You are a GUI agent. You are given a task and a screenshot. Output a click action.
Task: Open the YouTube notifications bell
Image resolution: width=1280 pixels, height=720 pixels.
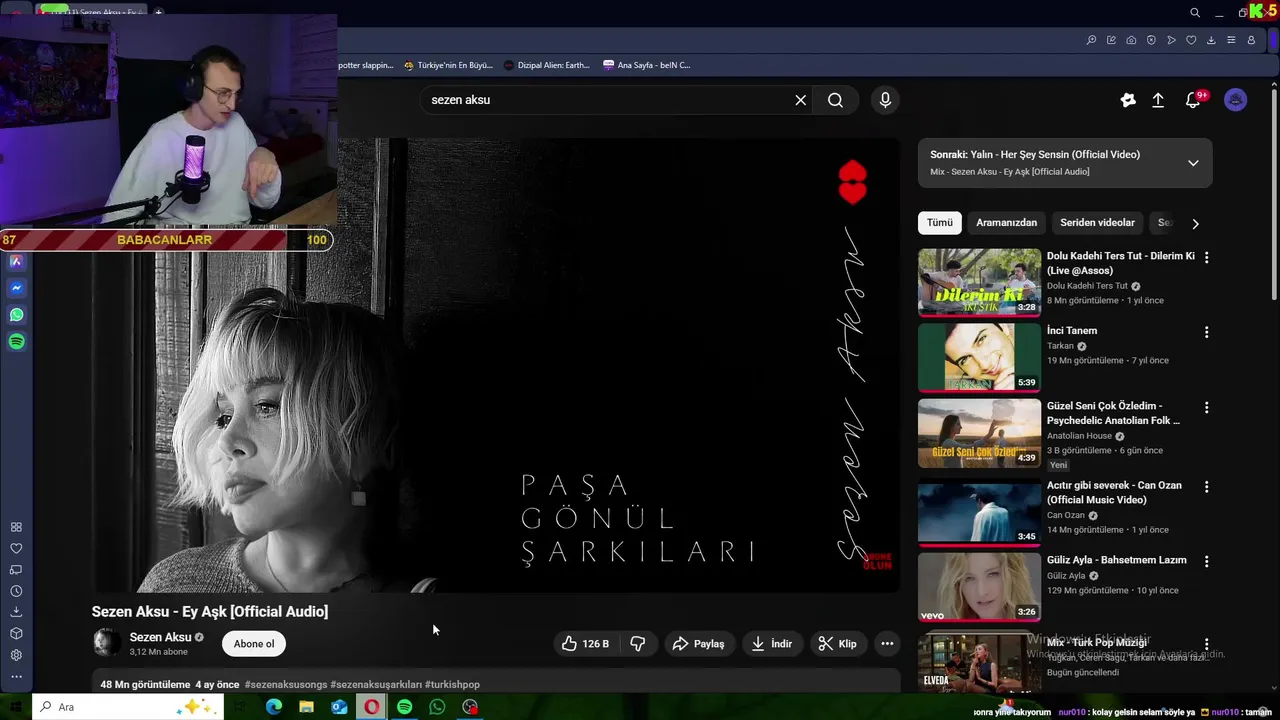(1192, 100)
